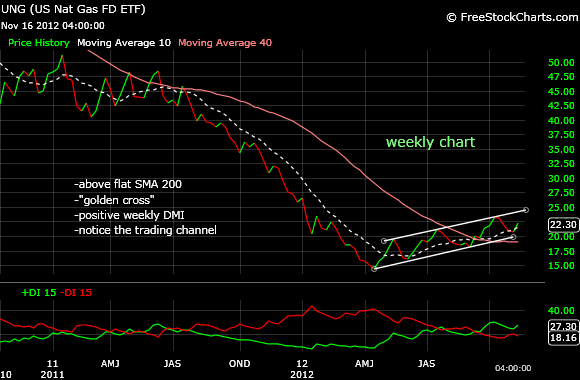Click the 50.00 price axis label

click(x=561, y=63)
